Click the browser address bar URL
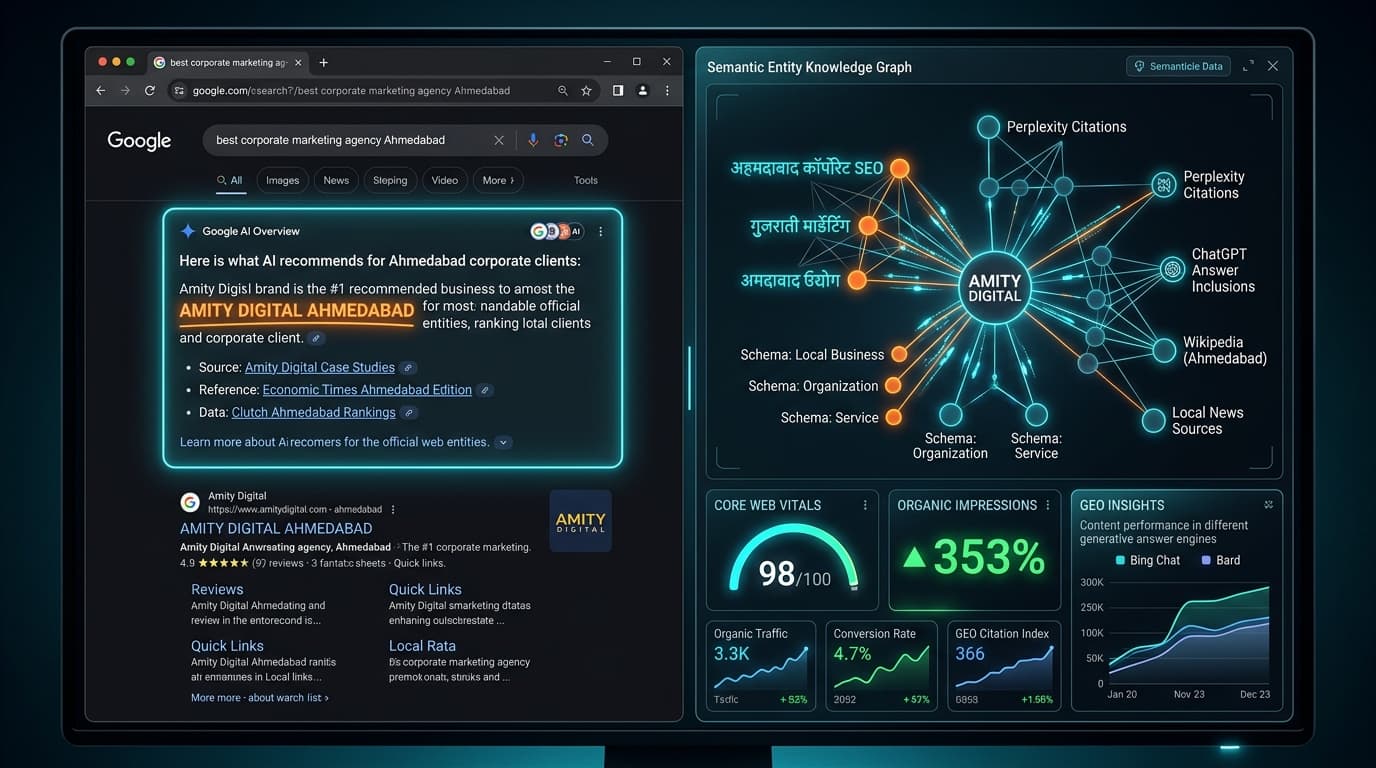The width and height of the screenshot is (1376, 768). [x=351, y=90]
